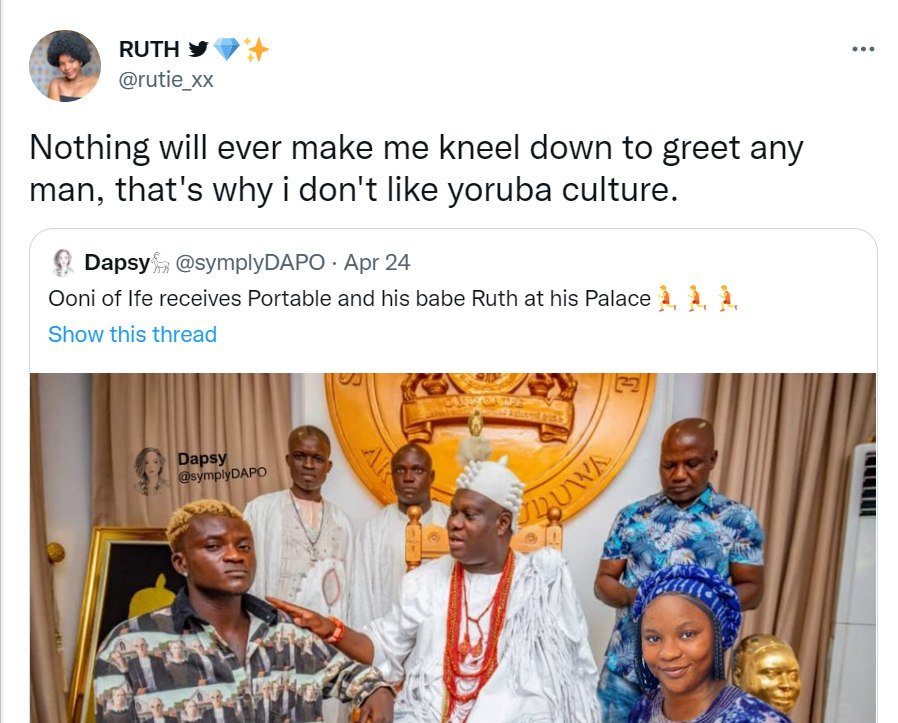Click the Apr 24 timestamp
Viewport: 898px width, 723px height.
[377, 263]
